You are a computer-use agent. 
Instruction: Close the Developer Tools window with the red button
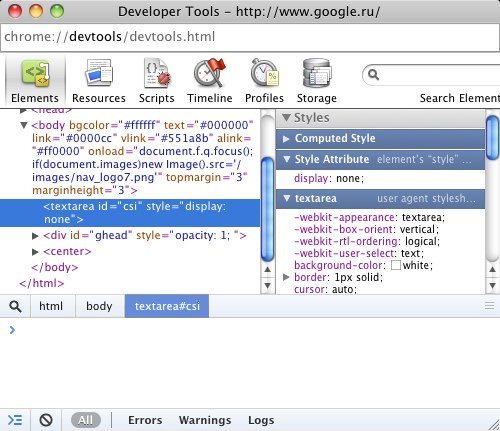pos(15,11)
